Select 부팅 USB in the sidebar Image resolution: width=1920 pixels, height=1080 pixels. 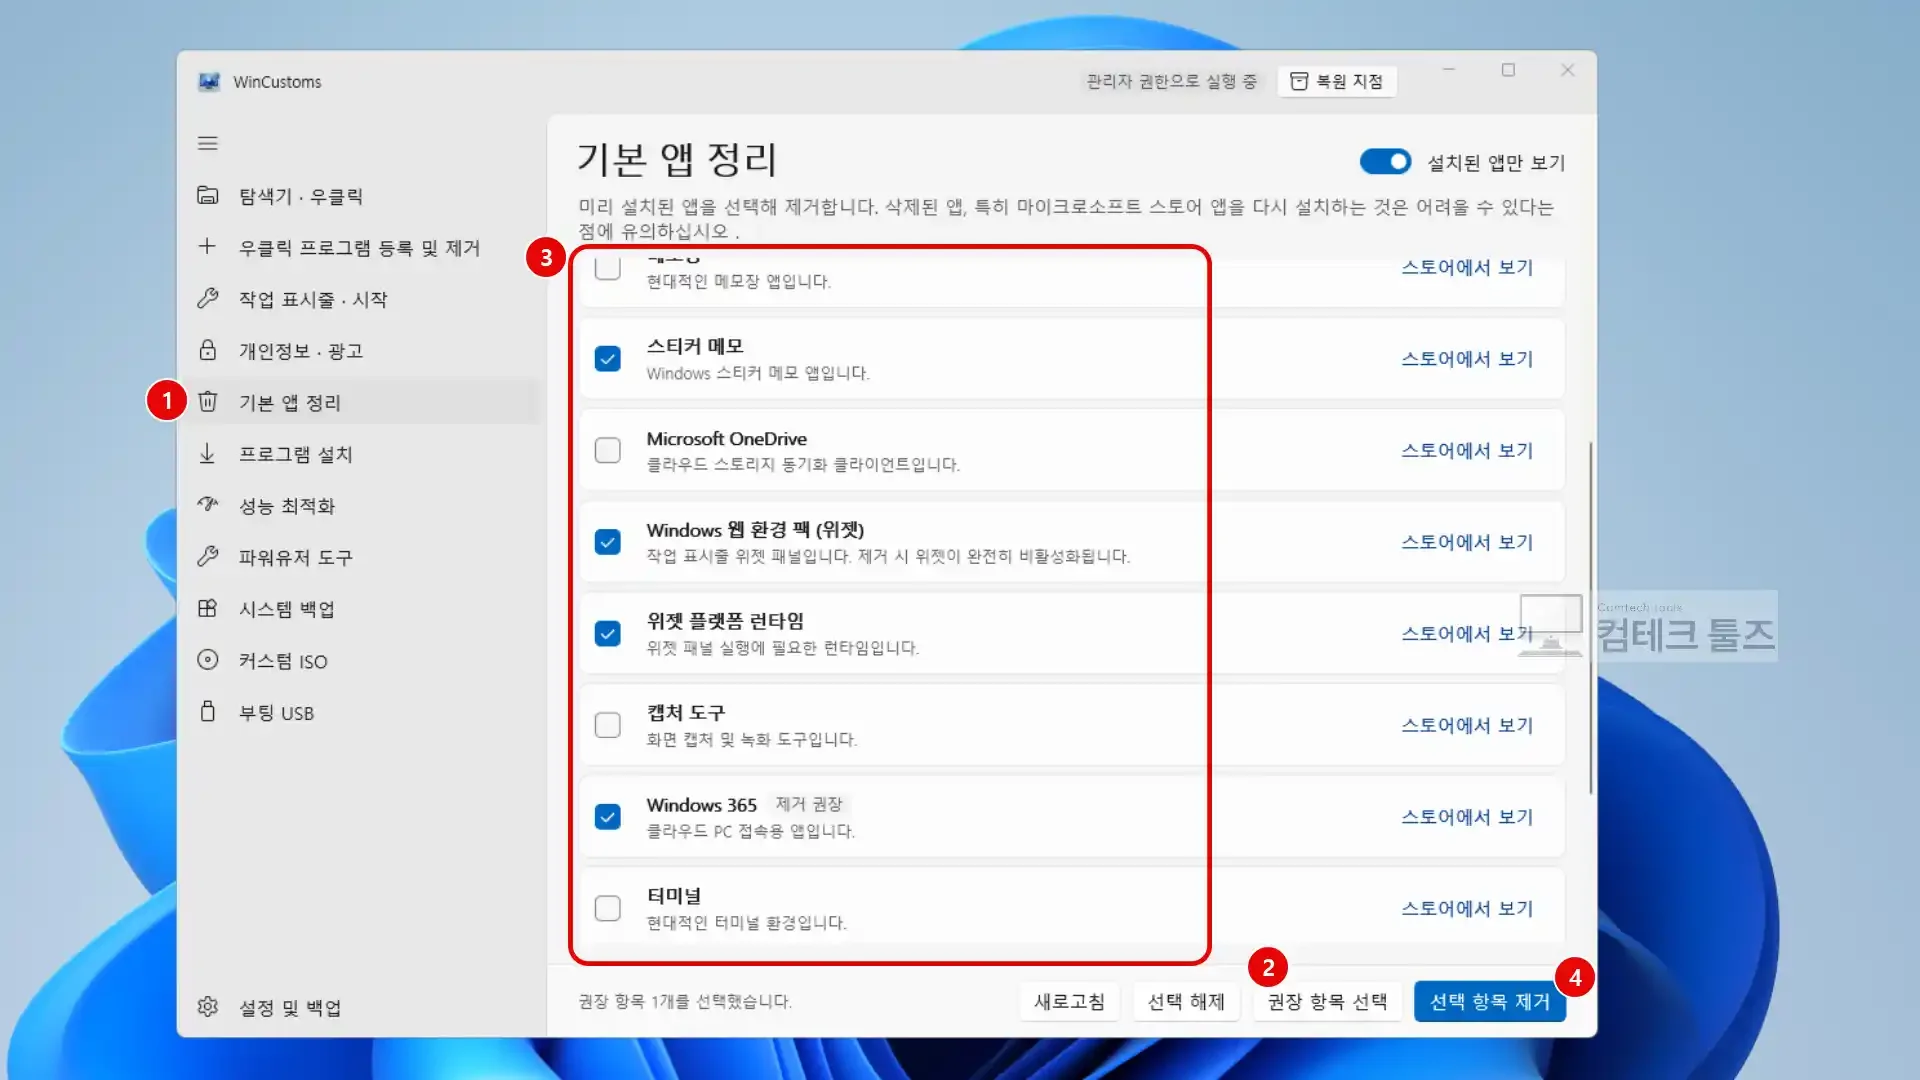coord(360,713)
